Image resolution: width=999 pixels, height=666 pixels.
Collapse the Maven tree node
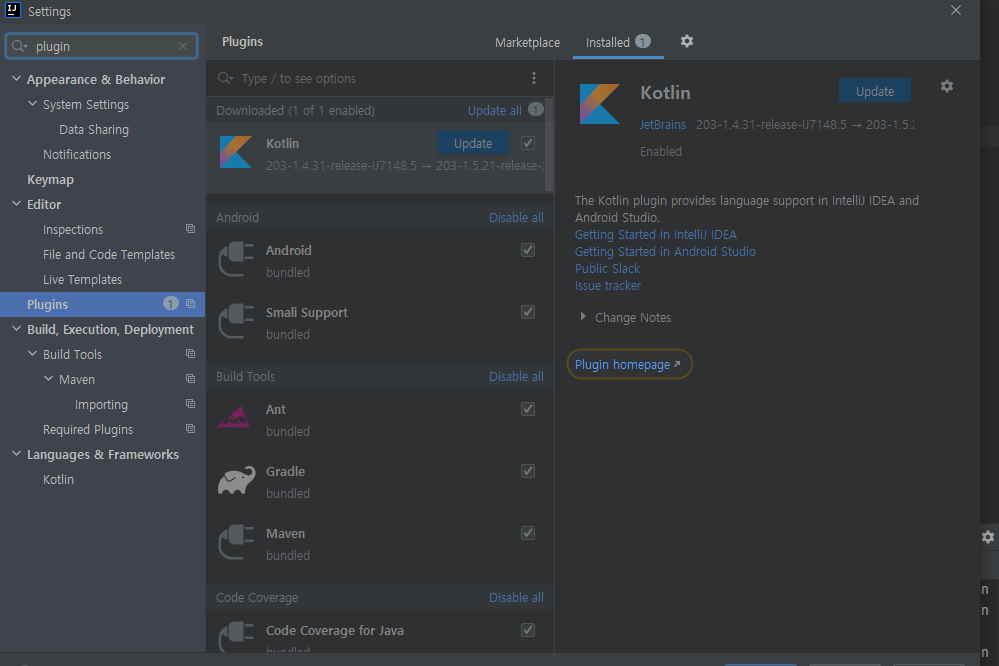tap(48, 378)
